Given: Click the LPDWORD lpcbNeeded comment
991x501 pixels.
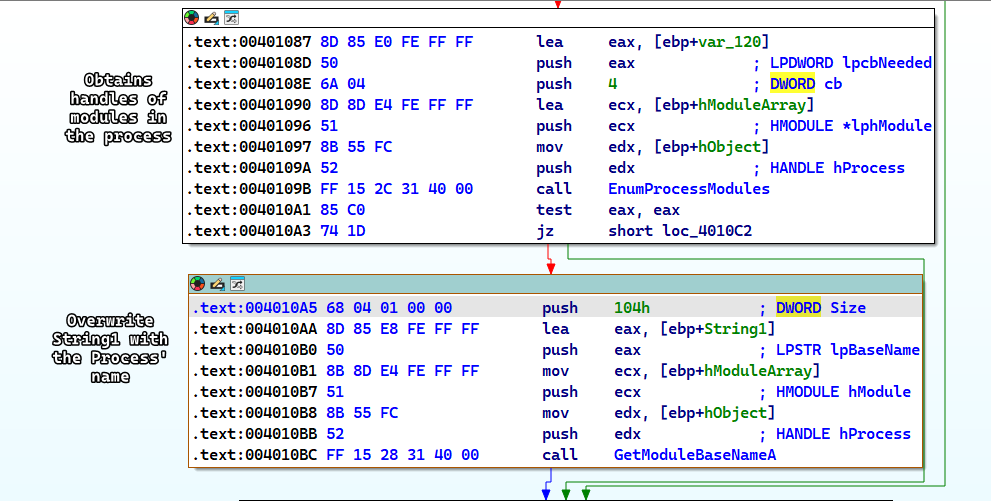Looking at the screenshot, I should click(x=850, y=63).
